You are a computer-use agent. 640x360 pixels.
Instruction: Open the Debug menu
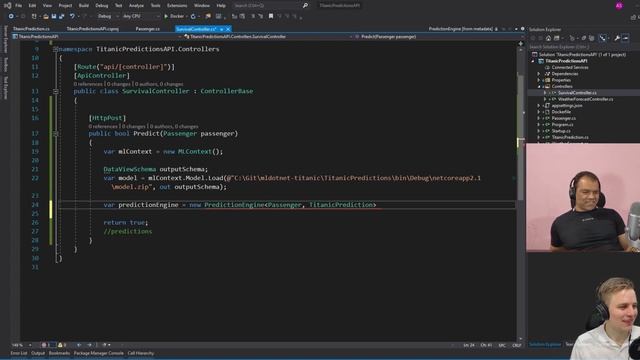coord(102,6)
